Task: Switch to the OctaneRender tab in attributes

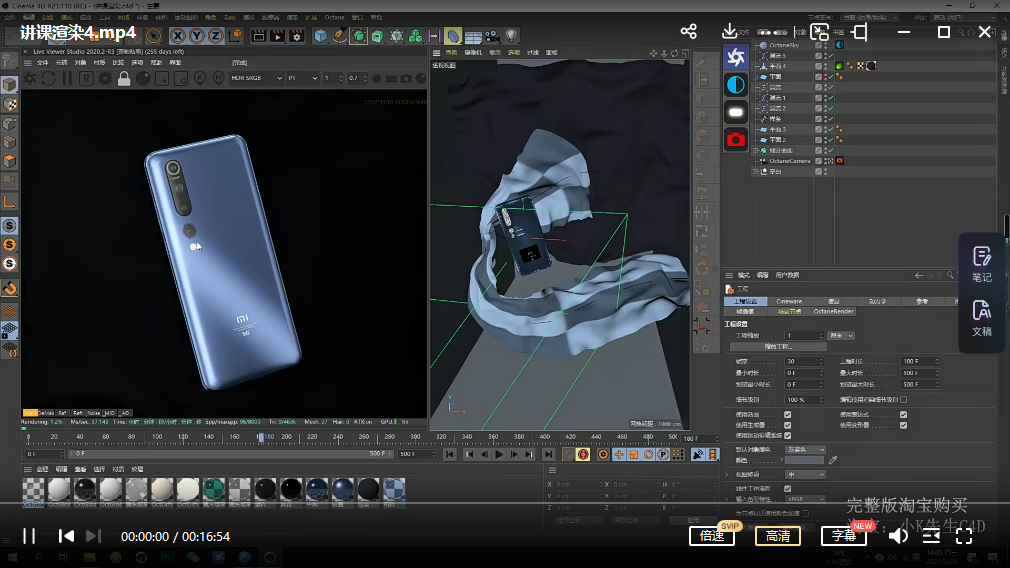Action: click(833, 312)
